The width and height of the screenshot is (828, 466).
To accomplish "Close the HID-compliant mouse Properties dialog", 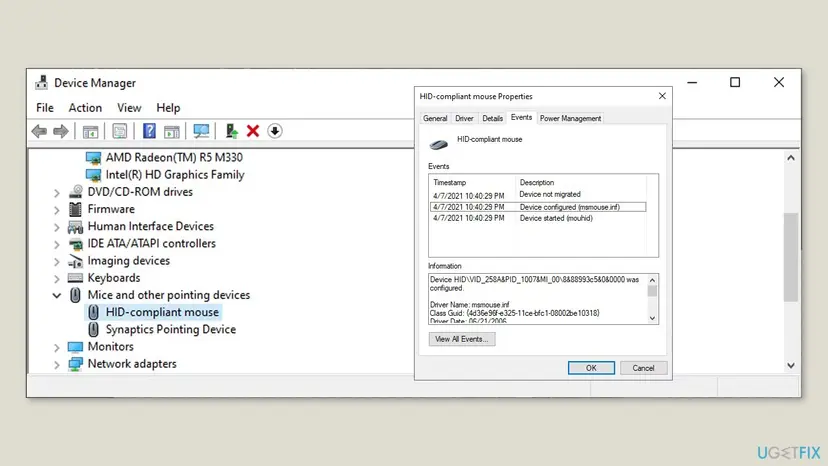I will tap(662, 96).
